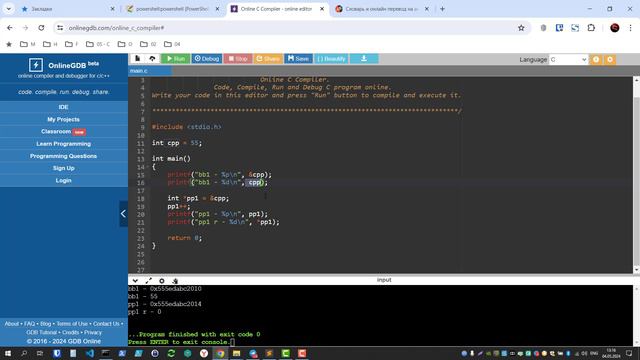Open the About footer link
This screenshot has width=640, height=360.
11,324
